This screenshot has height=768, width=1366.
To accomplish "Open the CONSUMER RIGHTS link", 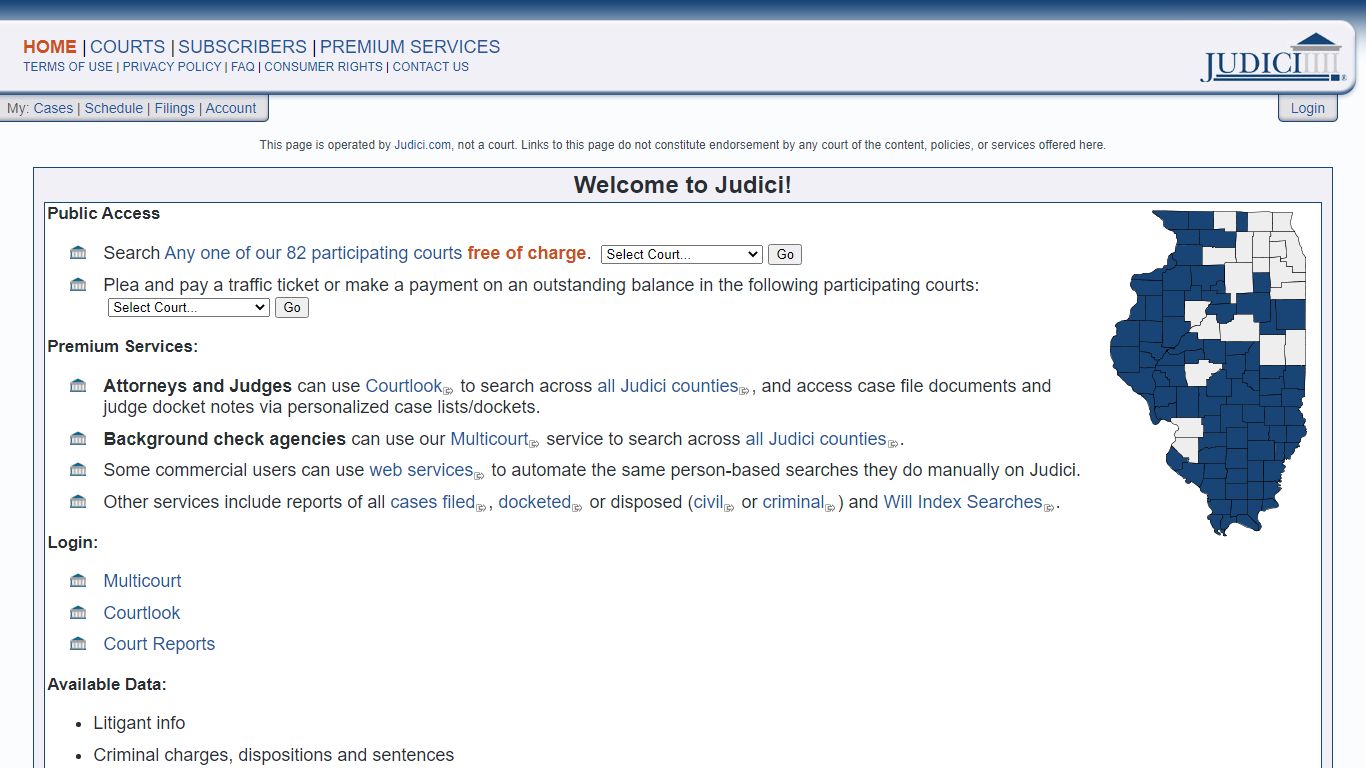I will click(324, 67).
